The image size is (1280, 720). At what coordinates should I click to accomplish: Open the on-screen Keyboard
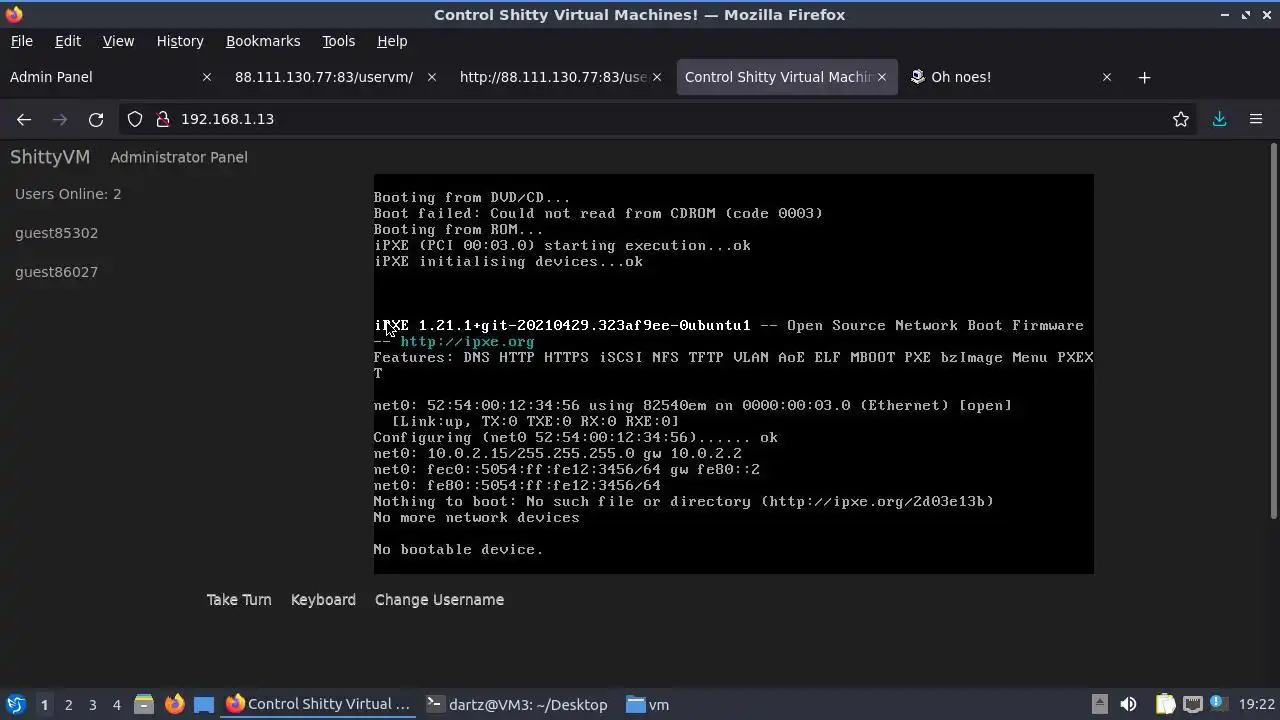pos(323,600)
